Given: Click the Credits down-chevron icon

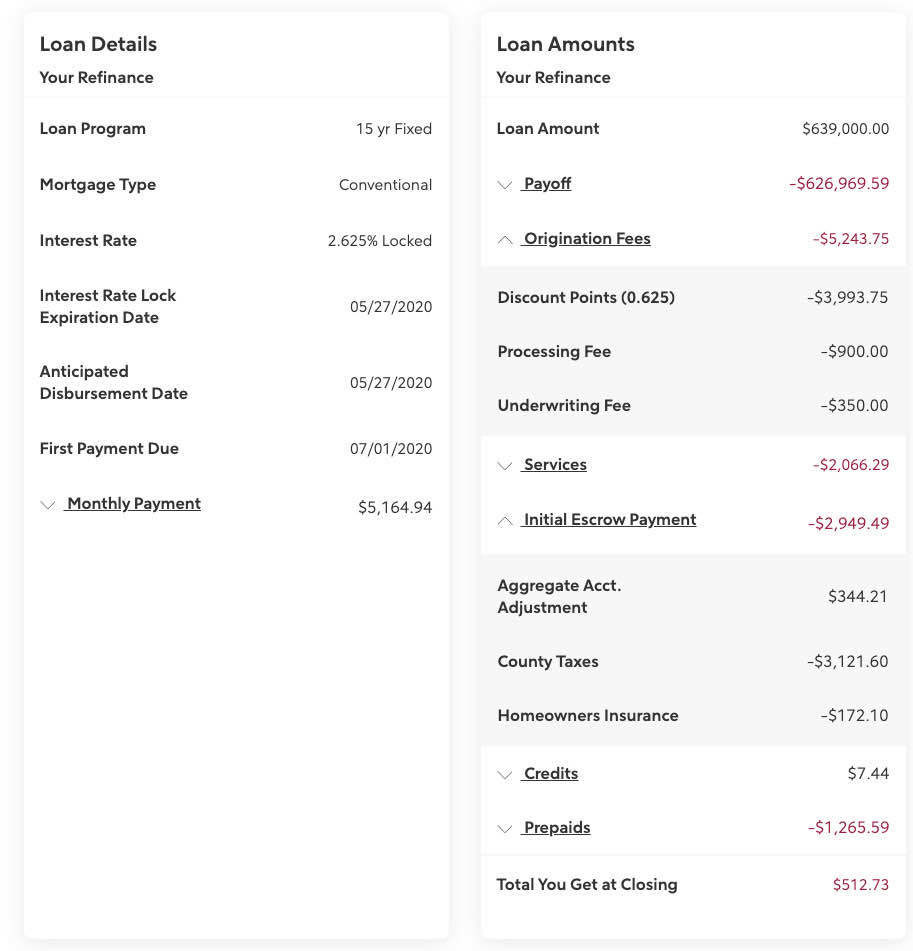Looking at the screenshot, I should tap(506, 774).
